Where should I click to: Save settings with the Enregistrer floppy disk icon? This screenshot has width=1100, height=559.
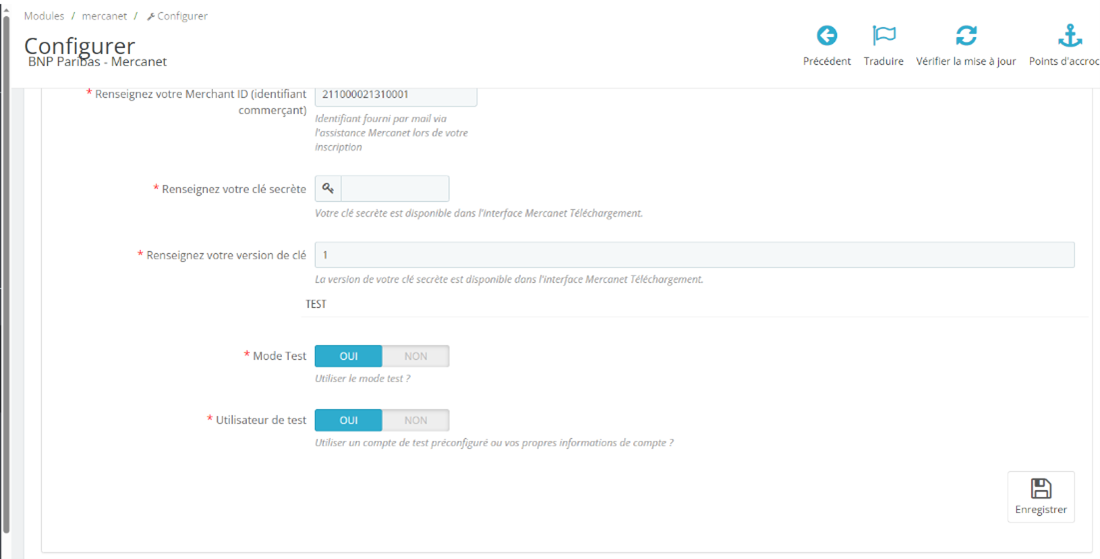pyautogui.click(x=1040, y=488)
